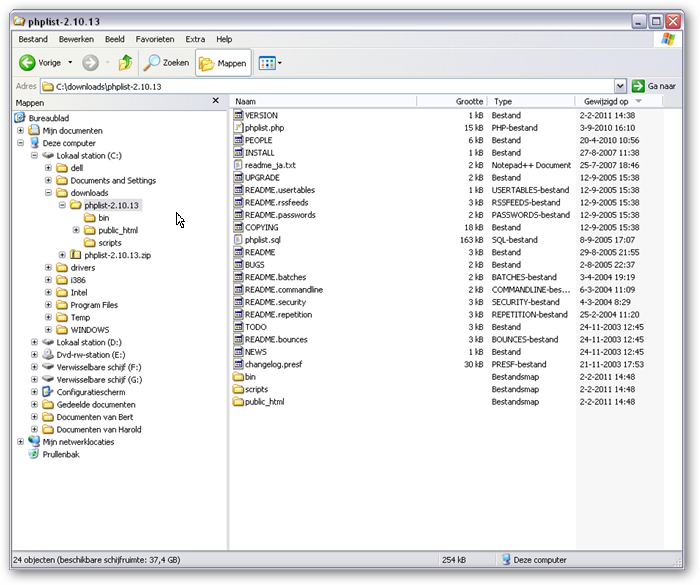Open the Vorige history dropdown arrow

coord(70,63)
